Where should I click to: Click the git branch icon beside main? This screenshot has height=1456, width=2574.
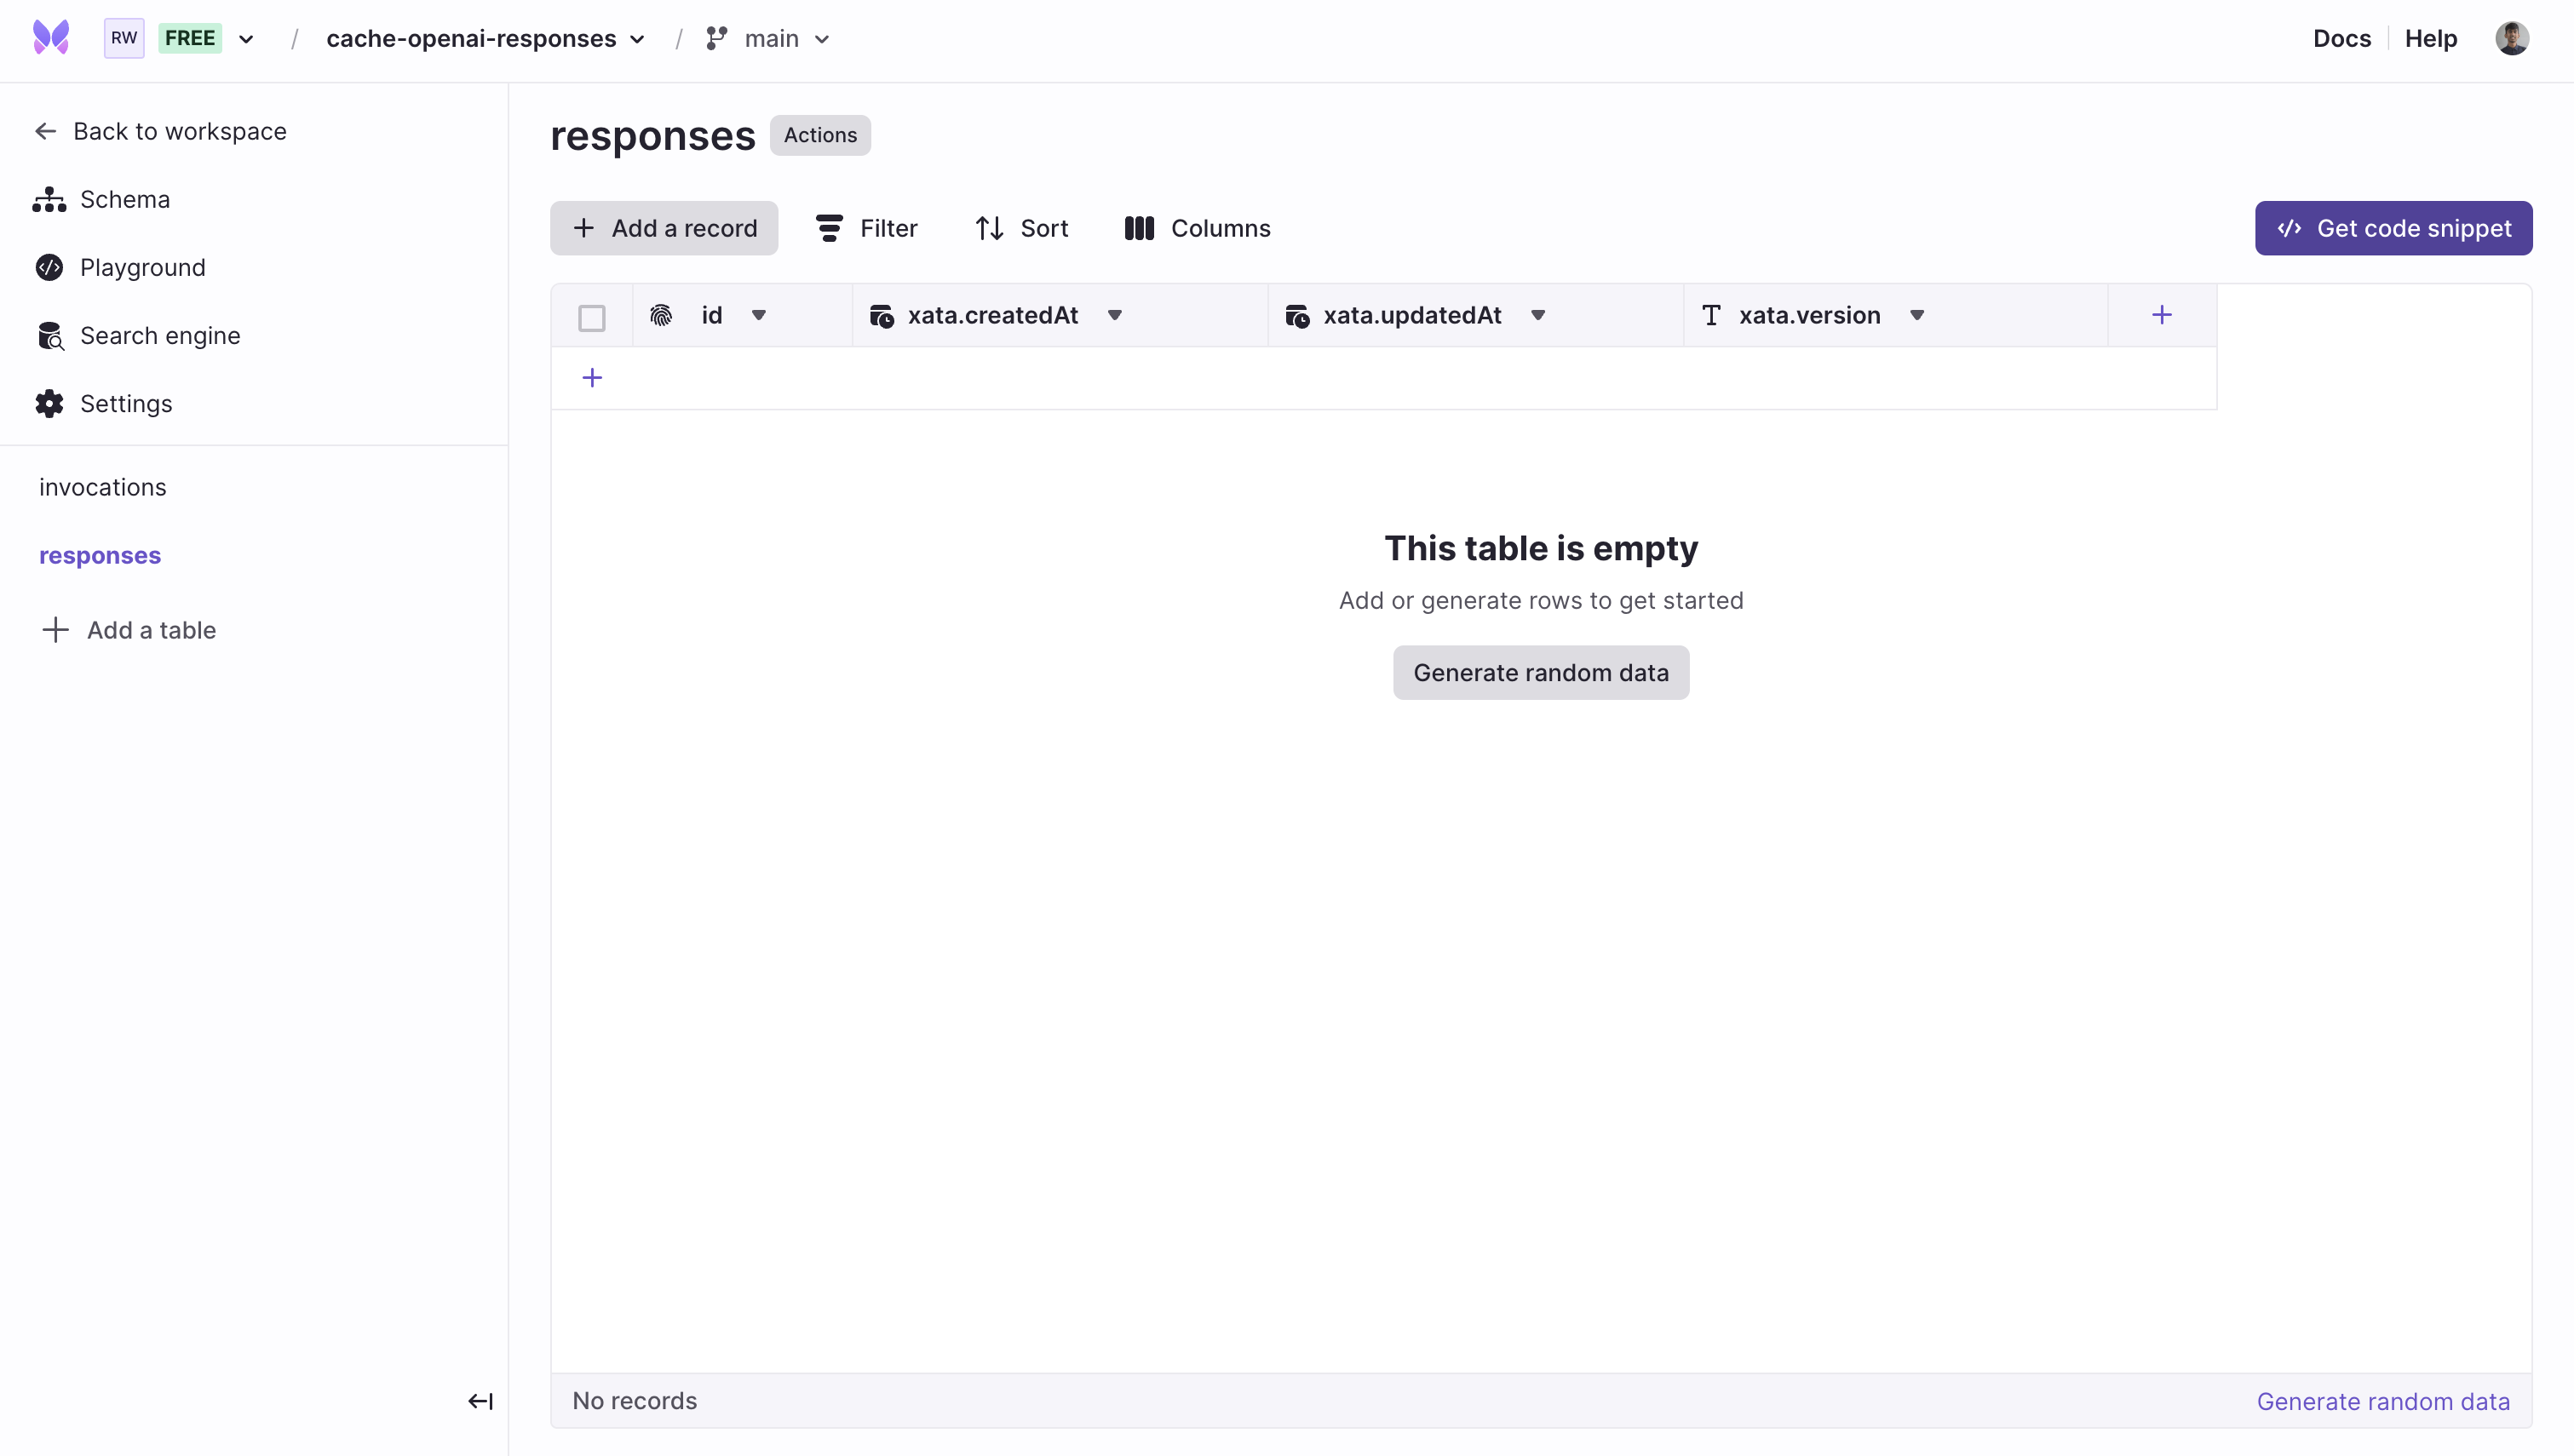click(716, 38)
